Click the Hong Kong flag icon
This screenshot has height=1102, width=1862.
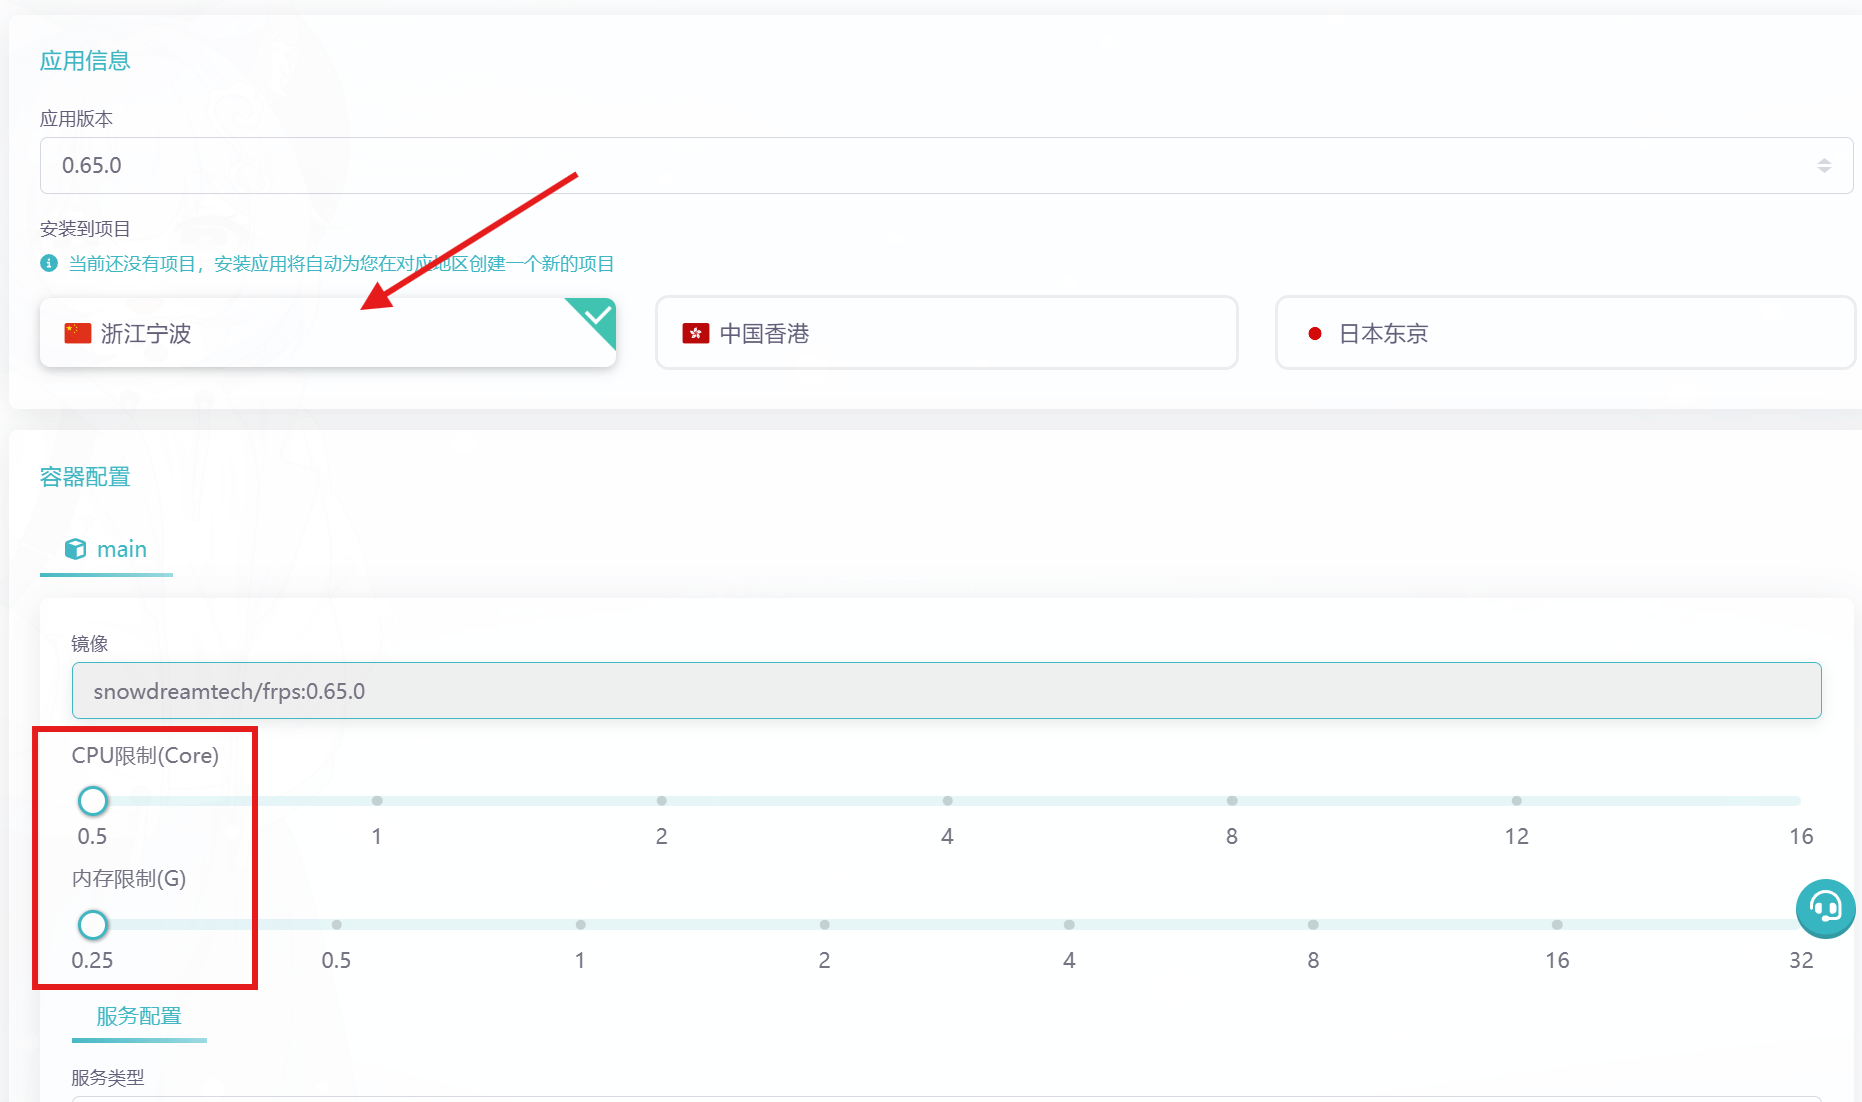tap(695, 333)
